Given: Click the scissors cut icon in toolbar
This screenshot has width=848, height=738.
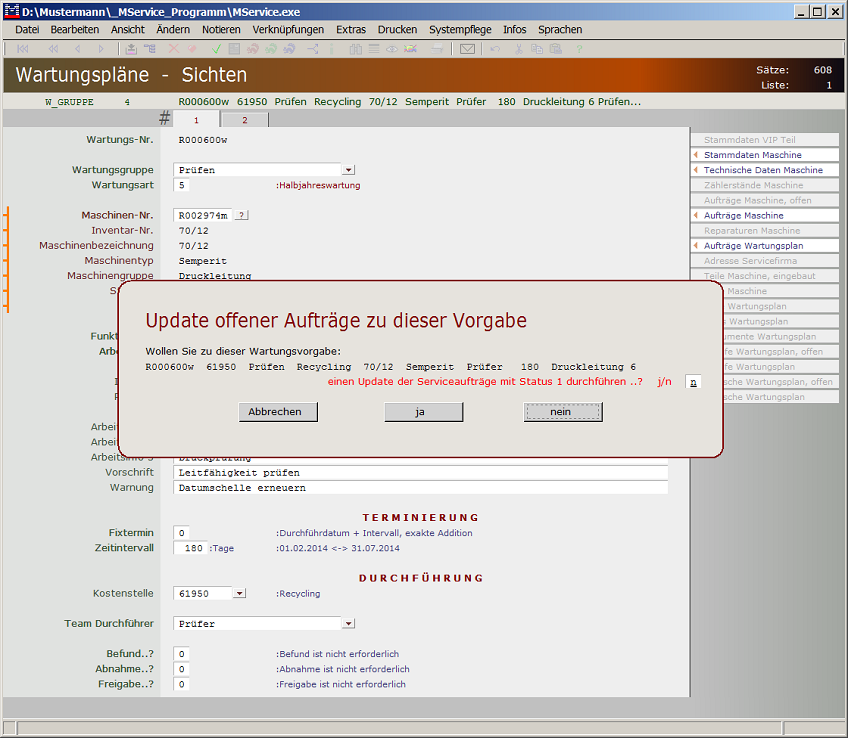Looking at the screenshot, I should click(519, 49).
